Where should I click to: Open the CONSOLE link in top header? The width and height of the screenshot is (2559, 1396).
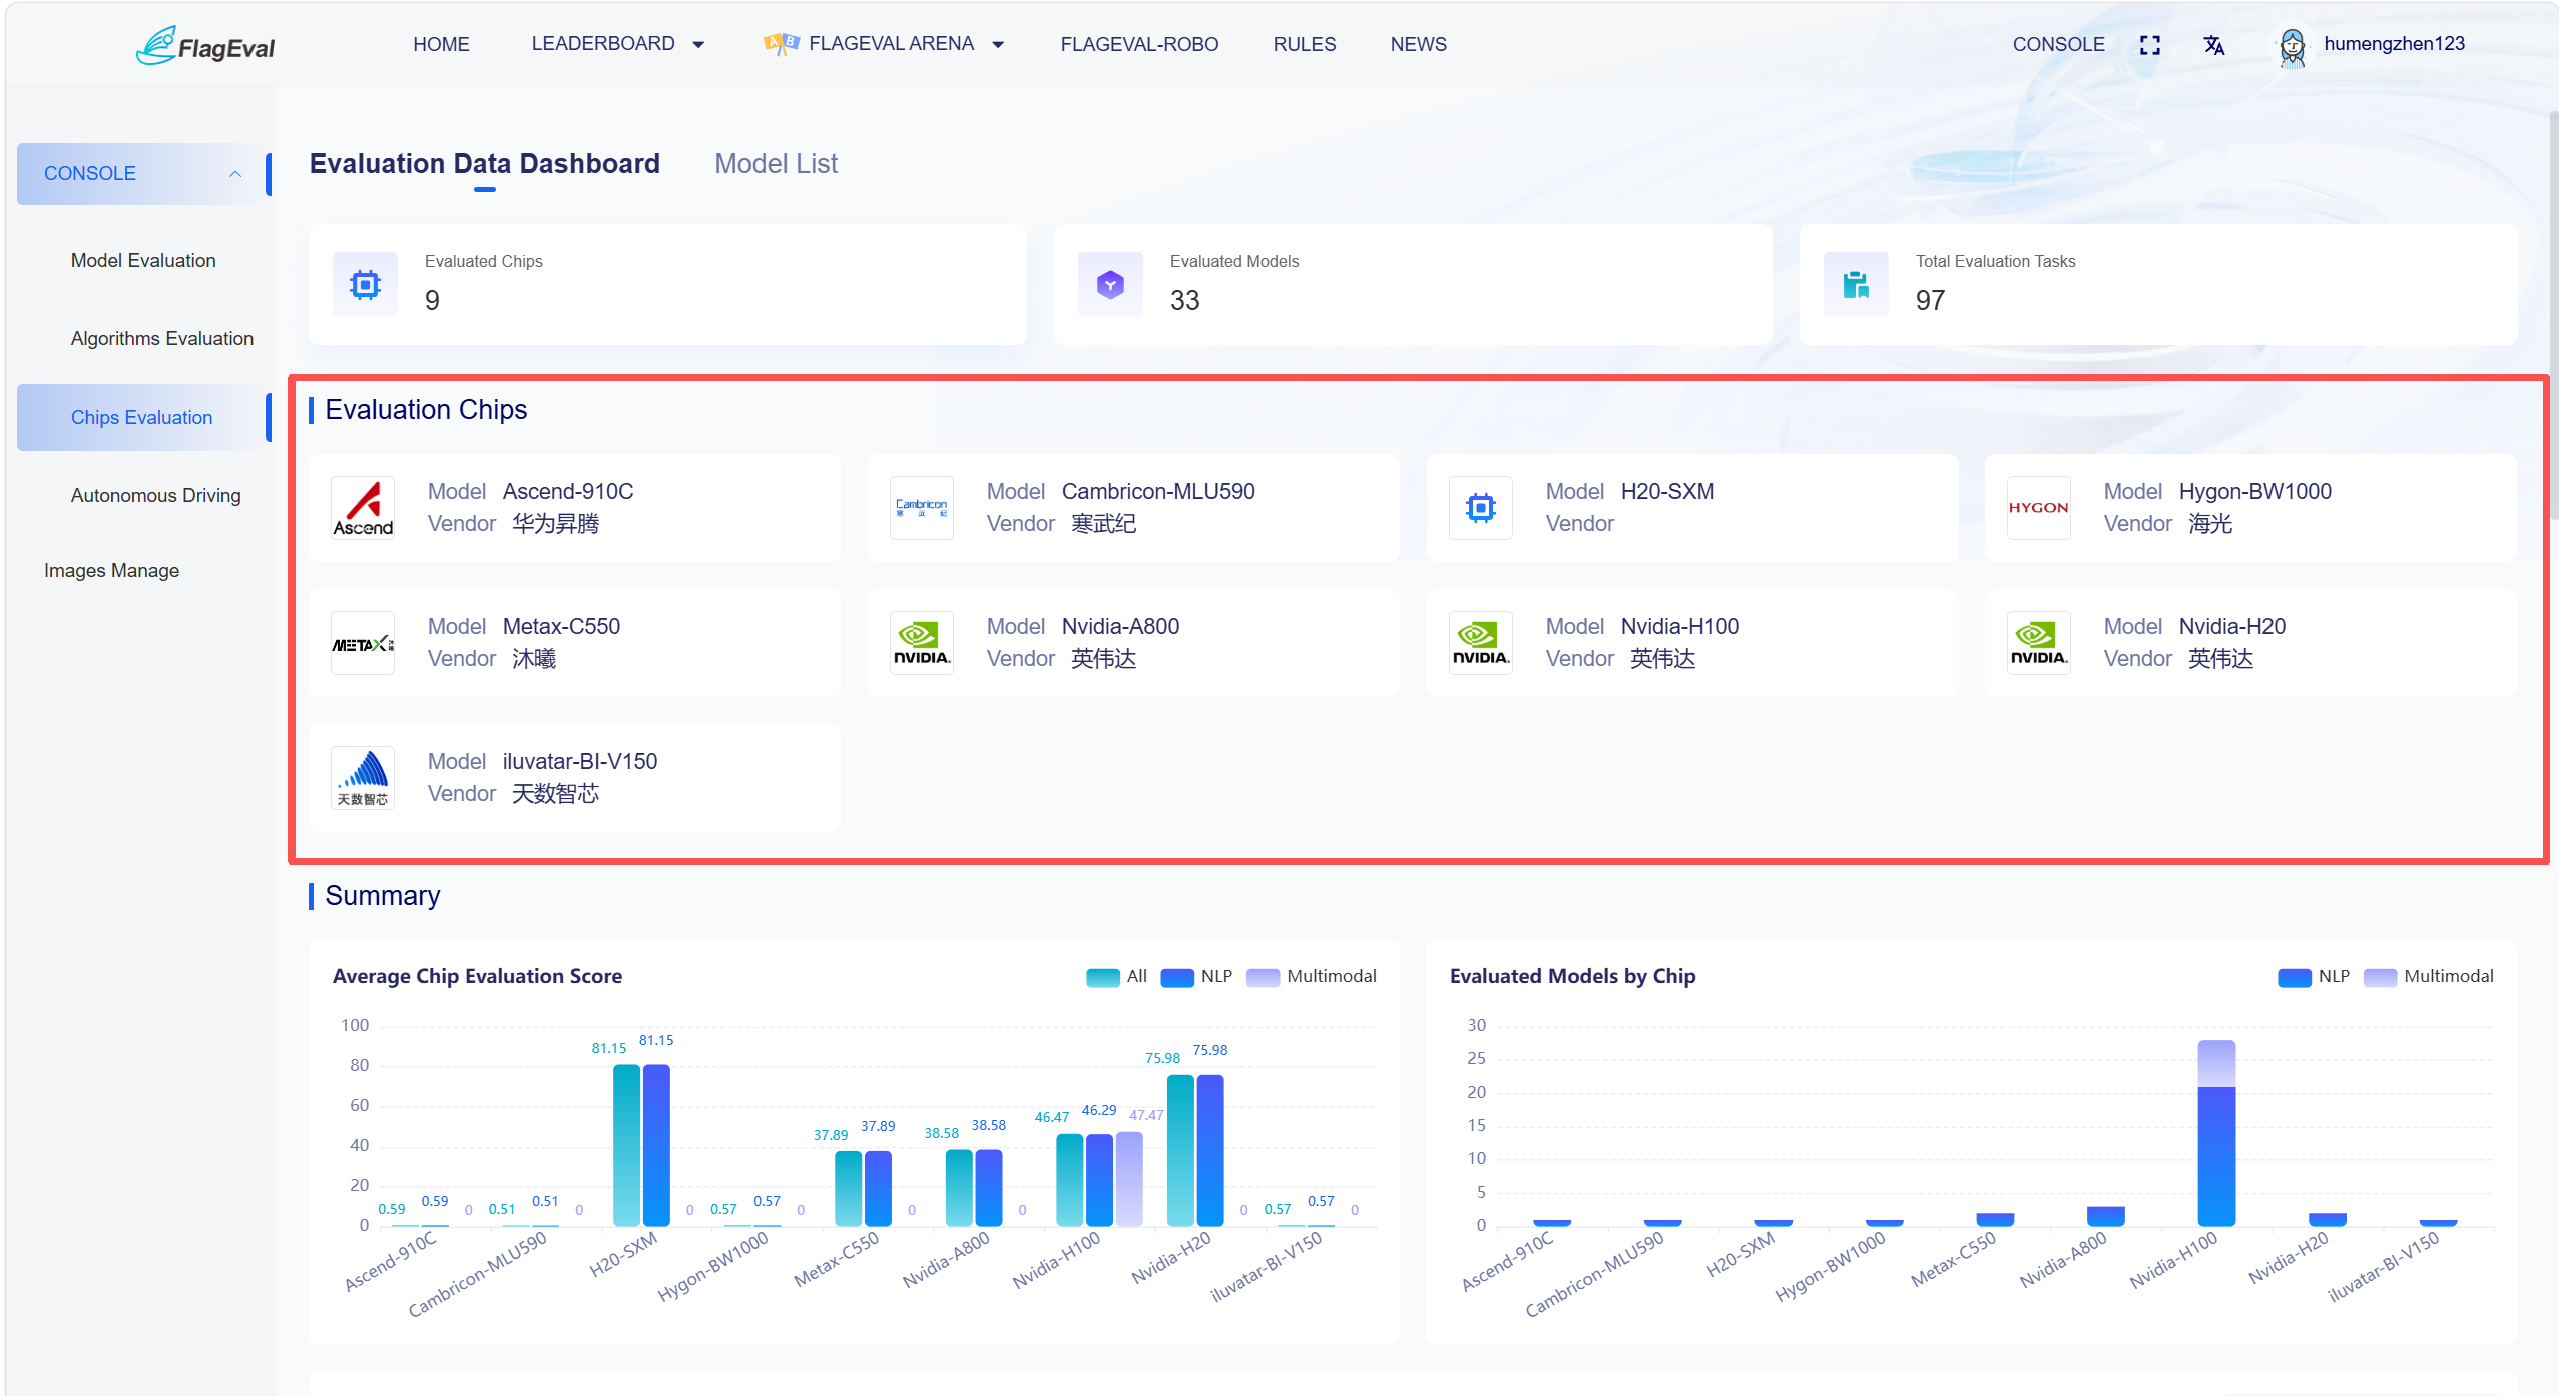(x=2058, y=45)
